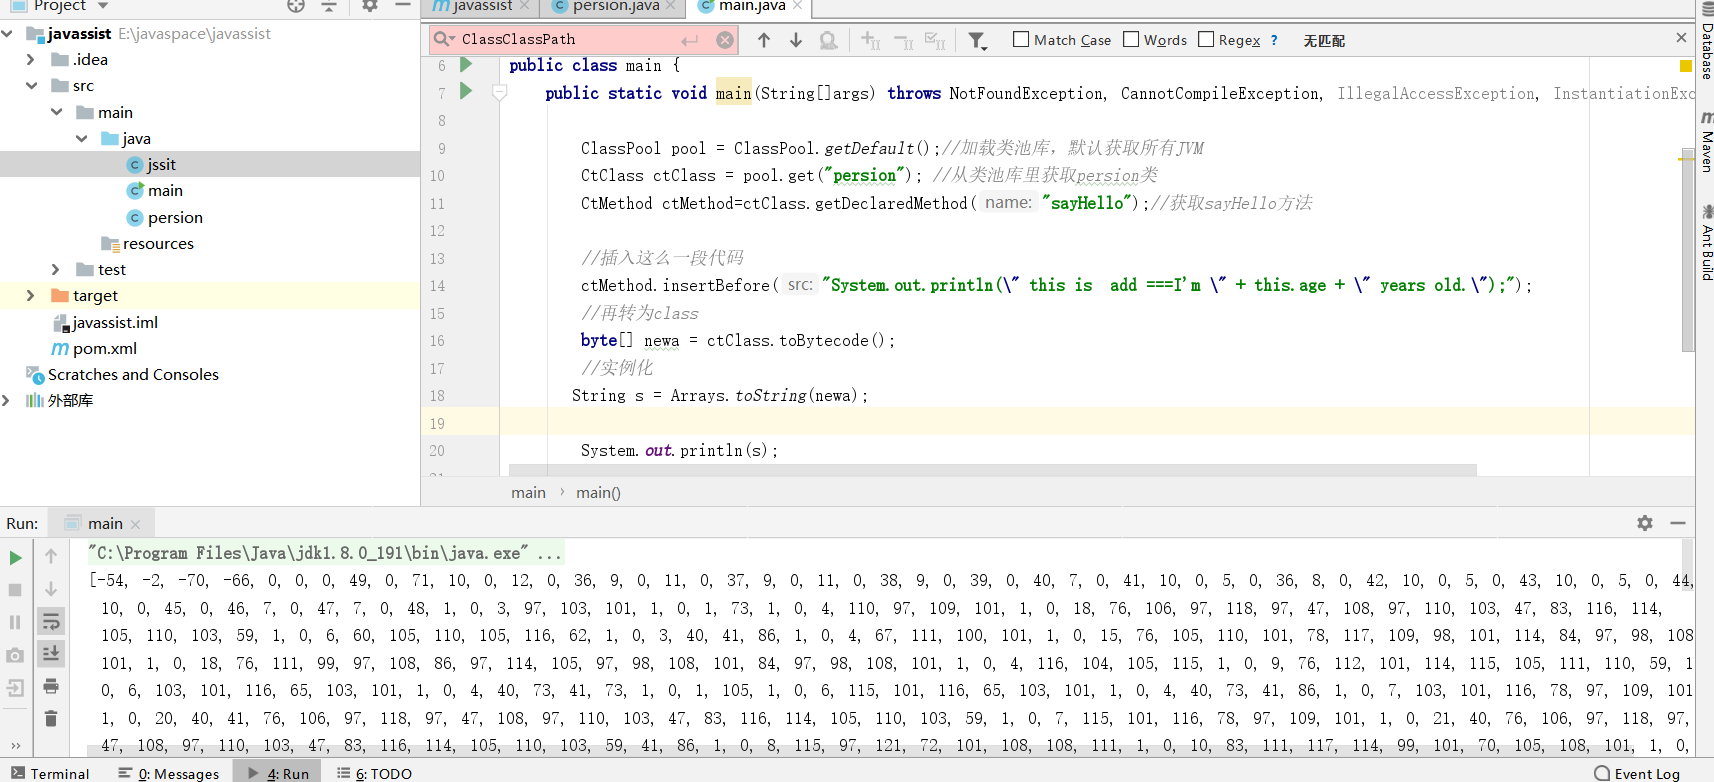Print the console output
The height and width of the screenshot is (782, 1714).
51,686
